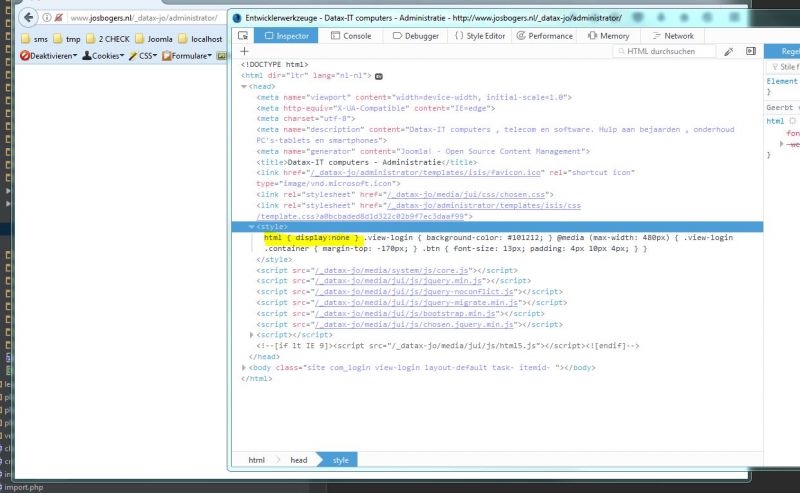Select the html breadcrumb at the bottom
800x493 pixels.
click(256, 460)
